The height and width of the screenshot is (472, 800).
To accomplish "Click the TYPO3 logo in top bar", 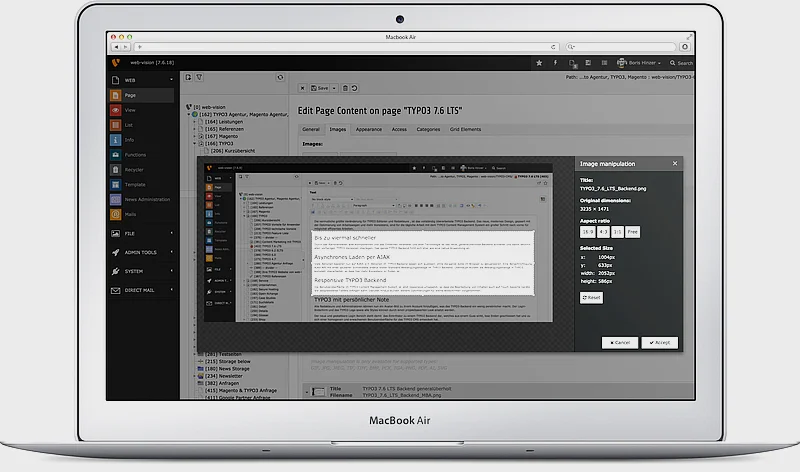I will (116, 63).
